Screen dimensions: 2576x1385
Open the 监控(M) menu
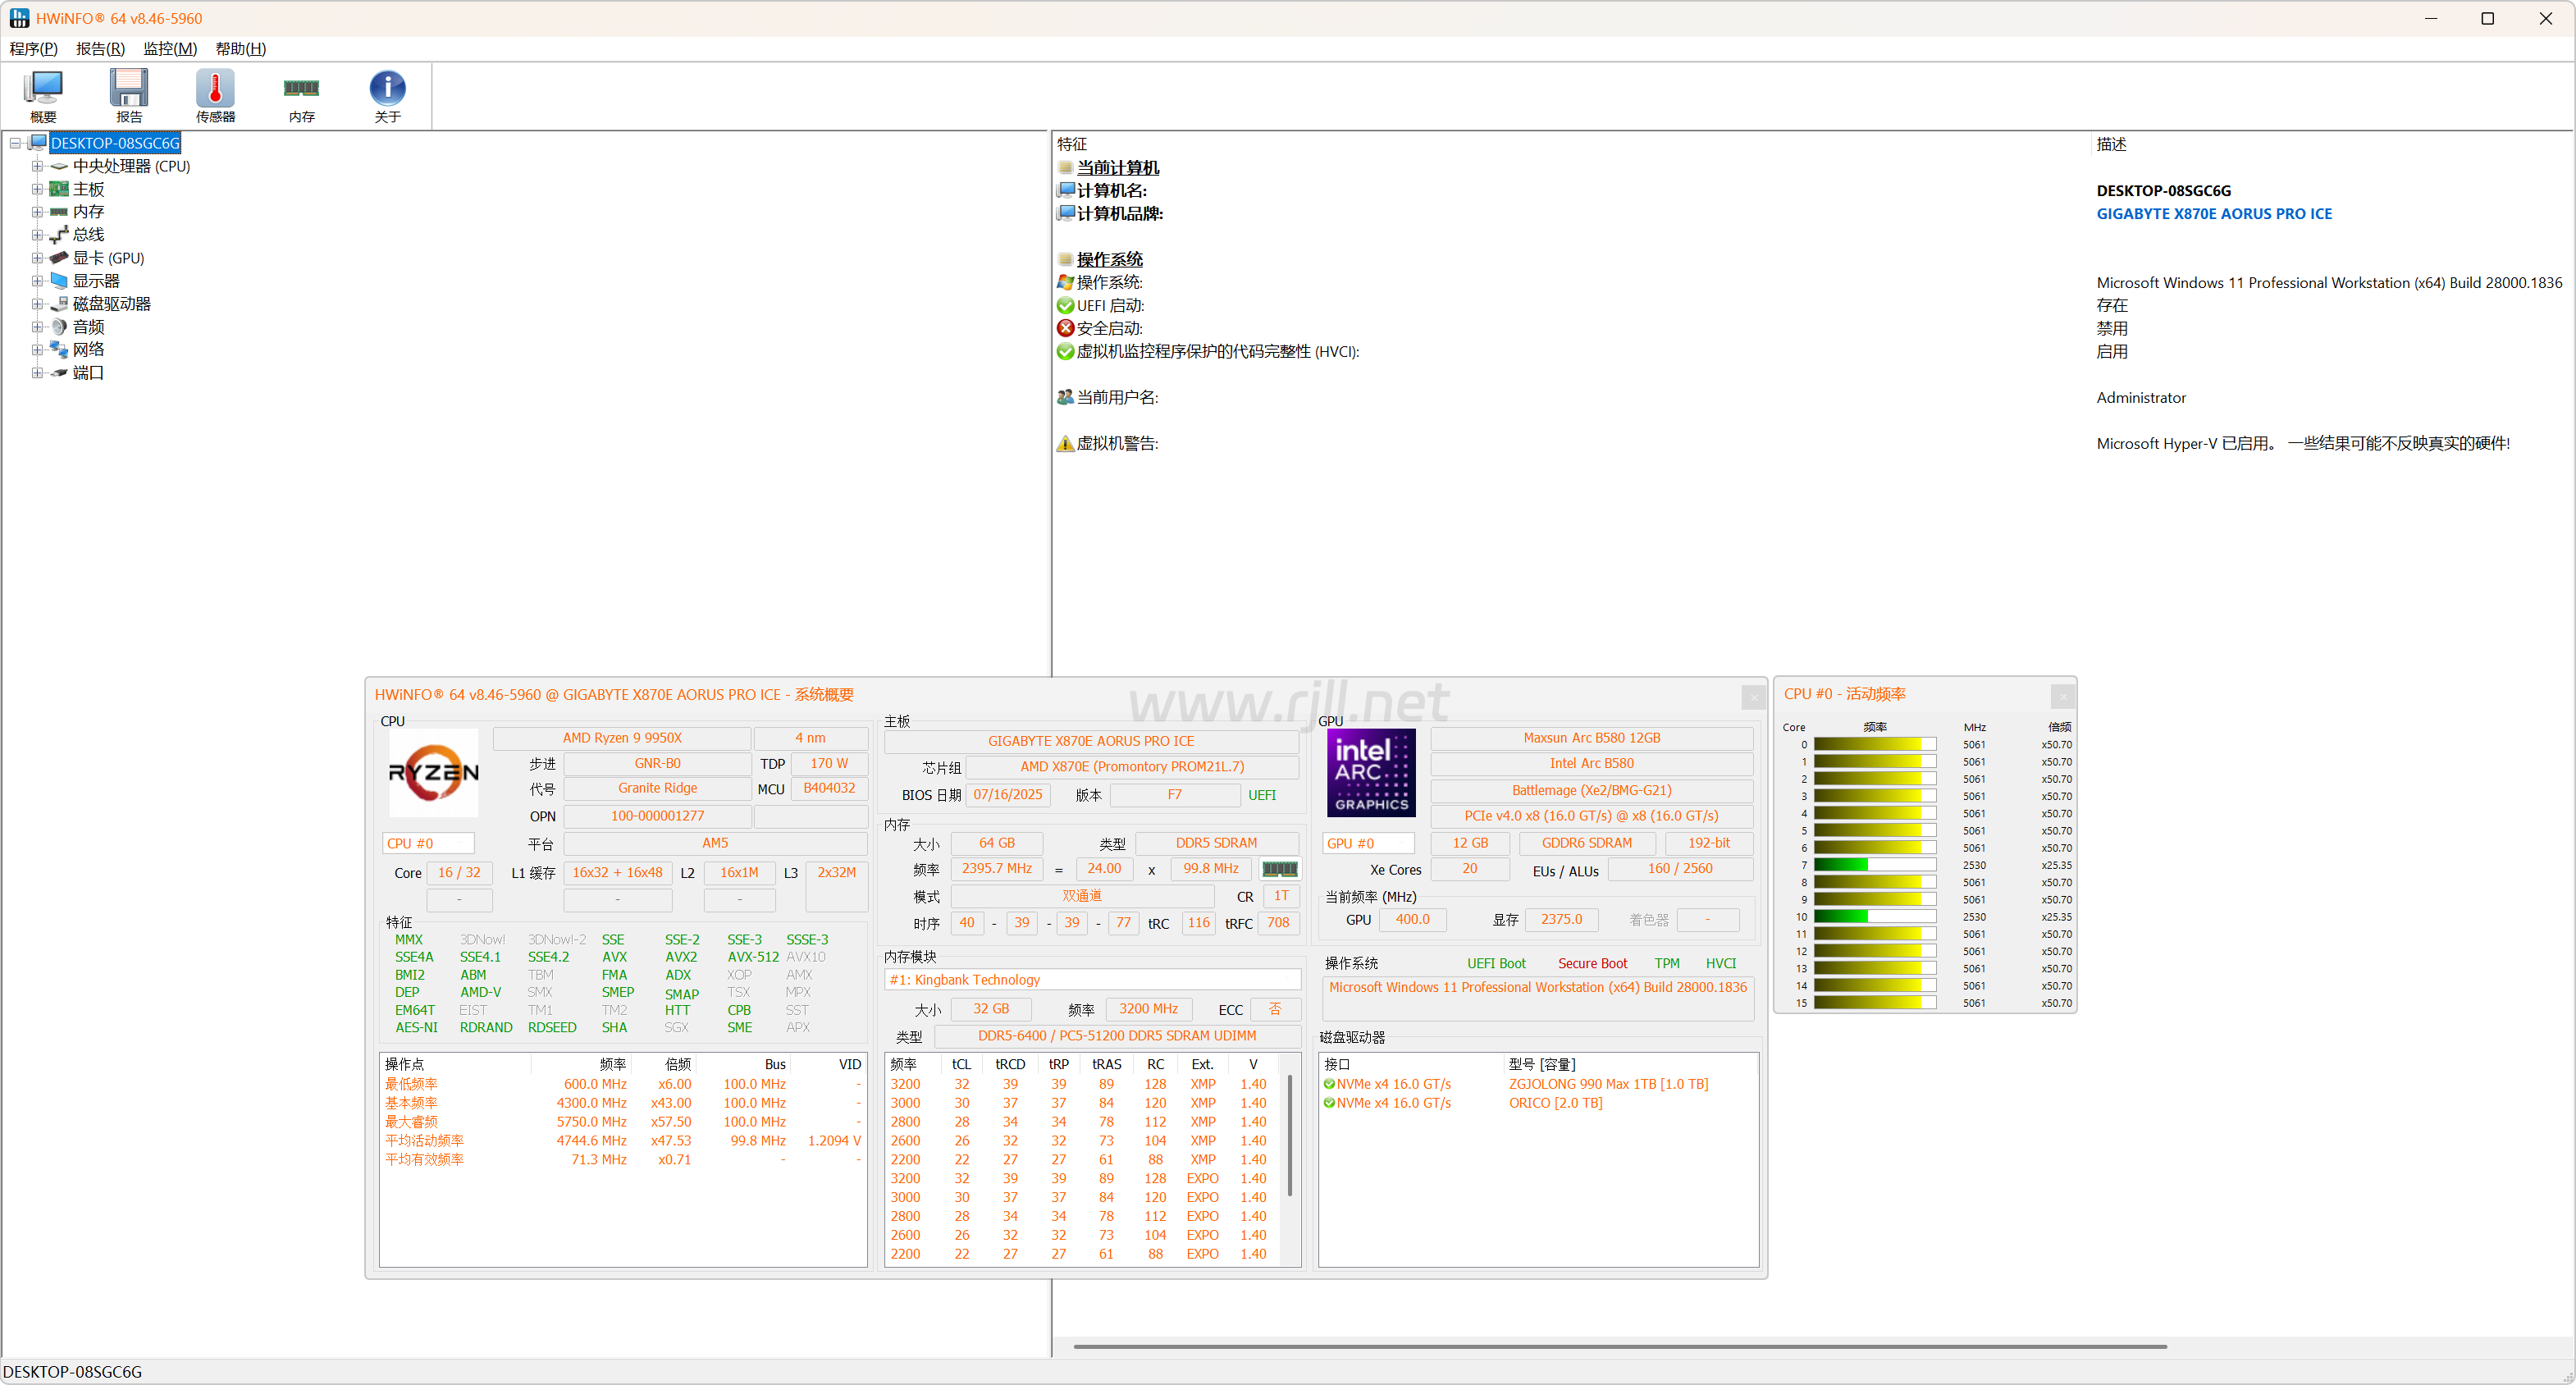coord(169,48)
